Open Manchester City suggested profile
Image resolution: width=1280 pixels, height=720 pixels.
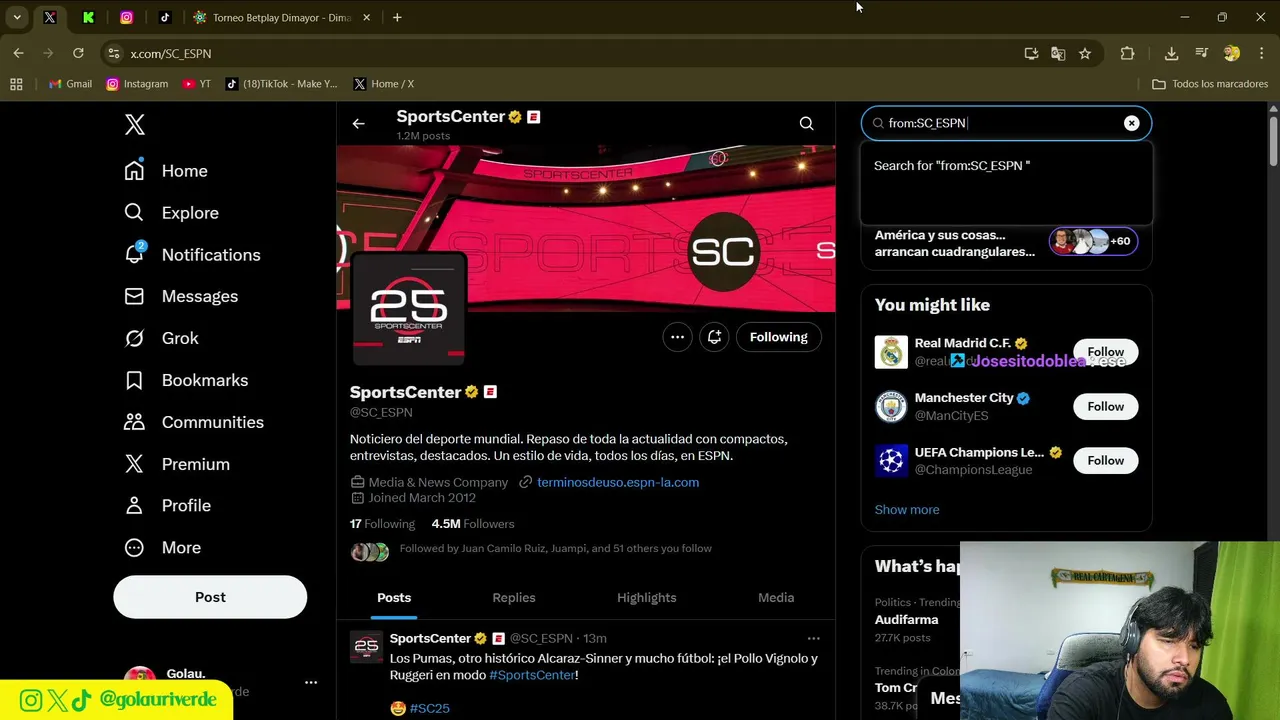(x=964, y=398)
